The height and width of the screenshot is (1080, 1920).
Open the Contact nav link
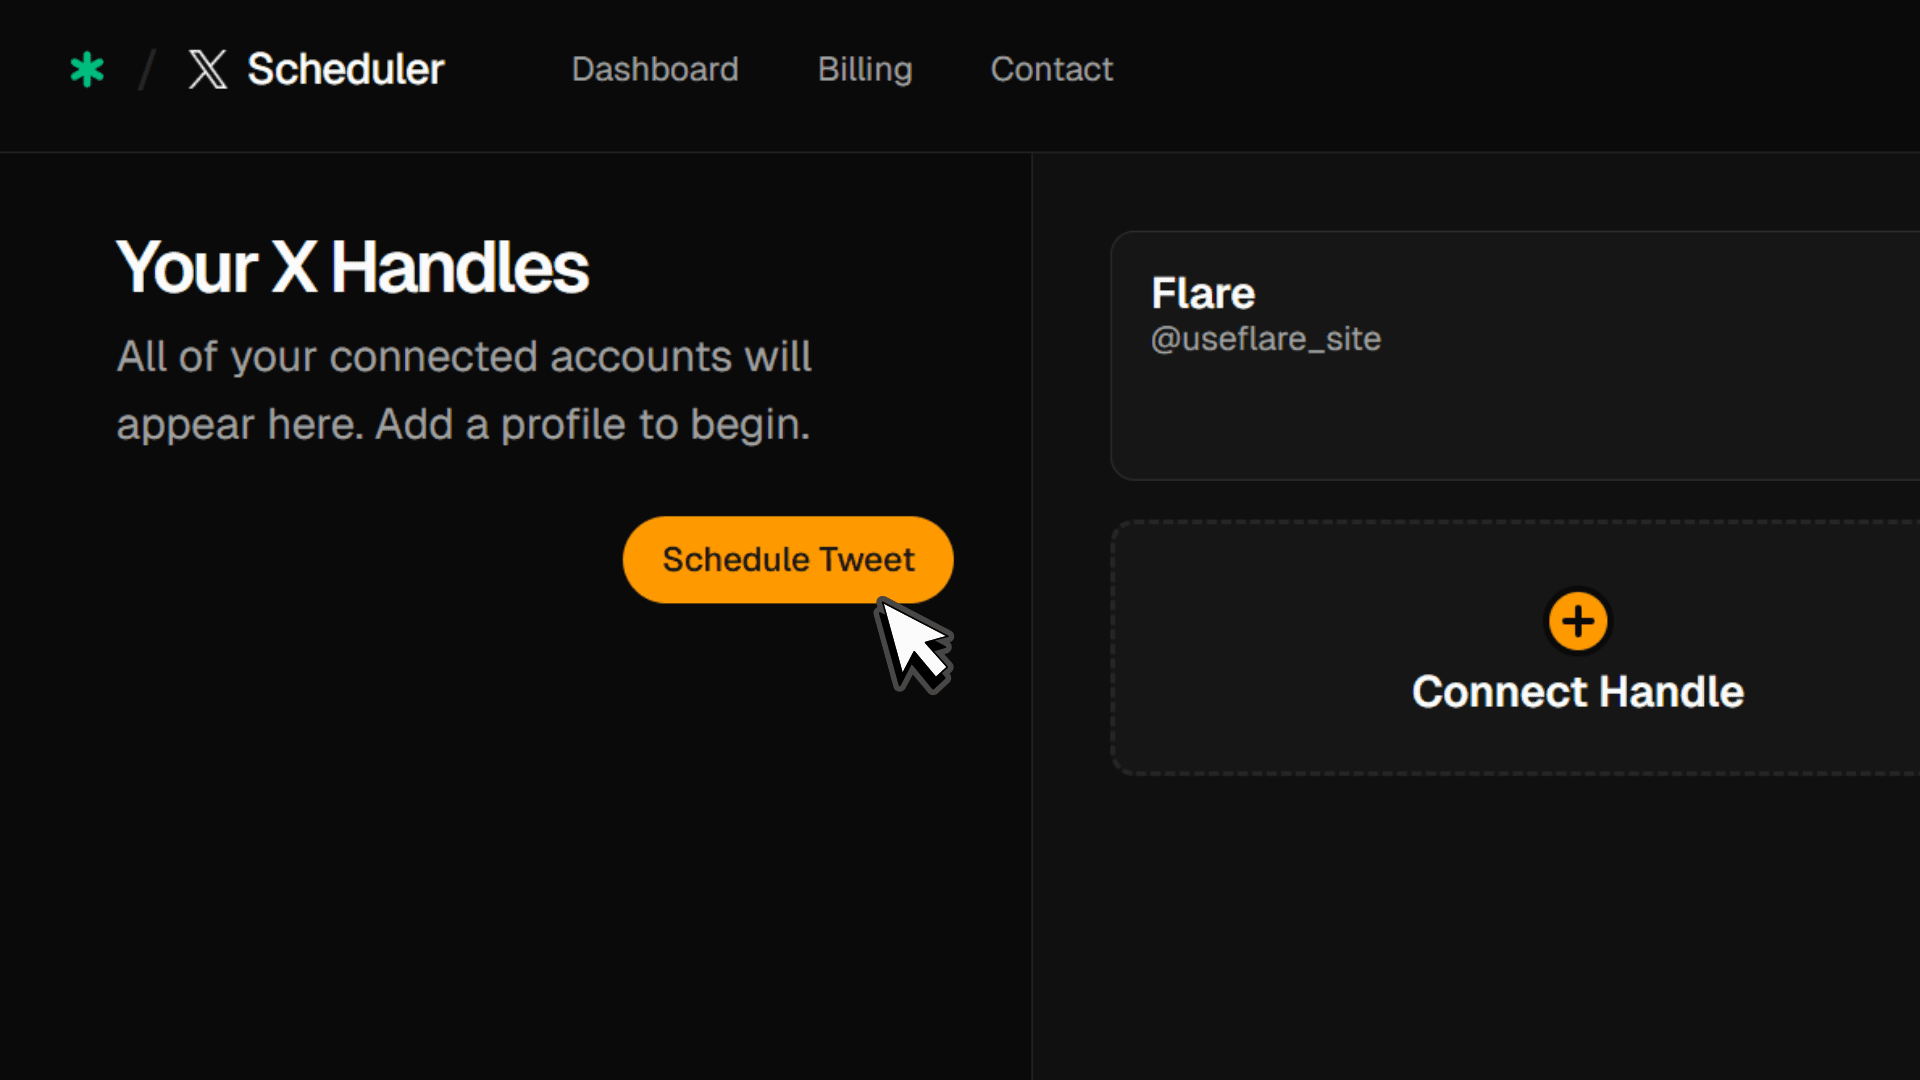tap(1051, 69)
